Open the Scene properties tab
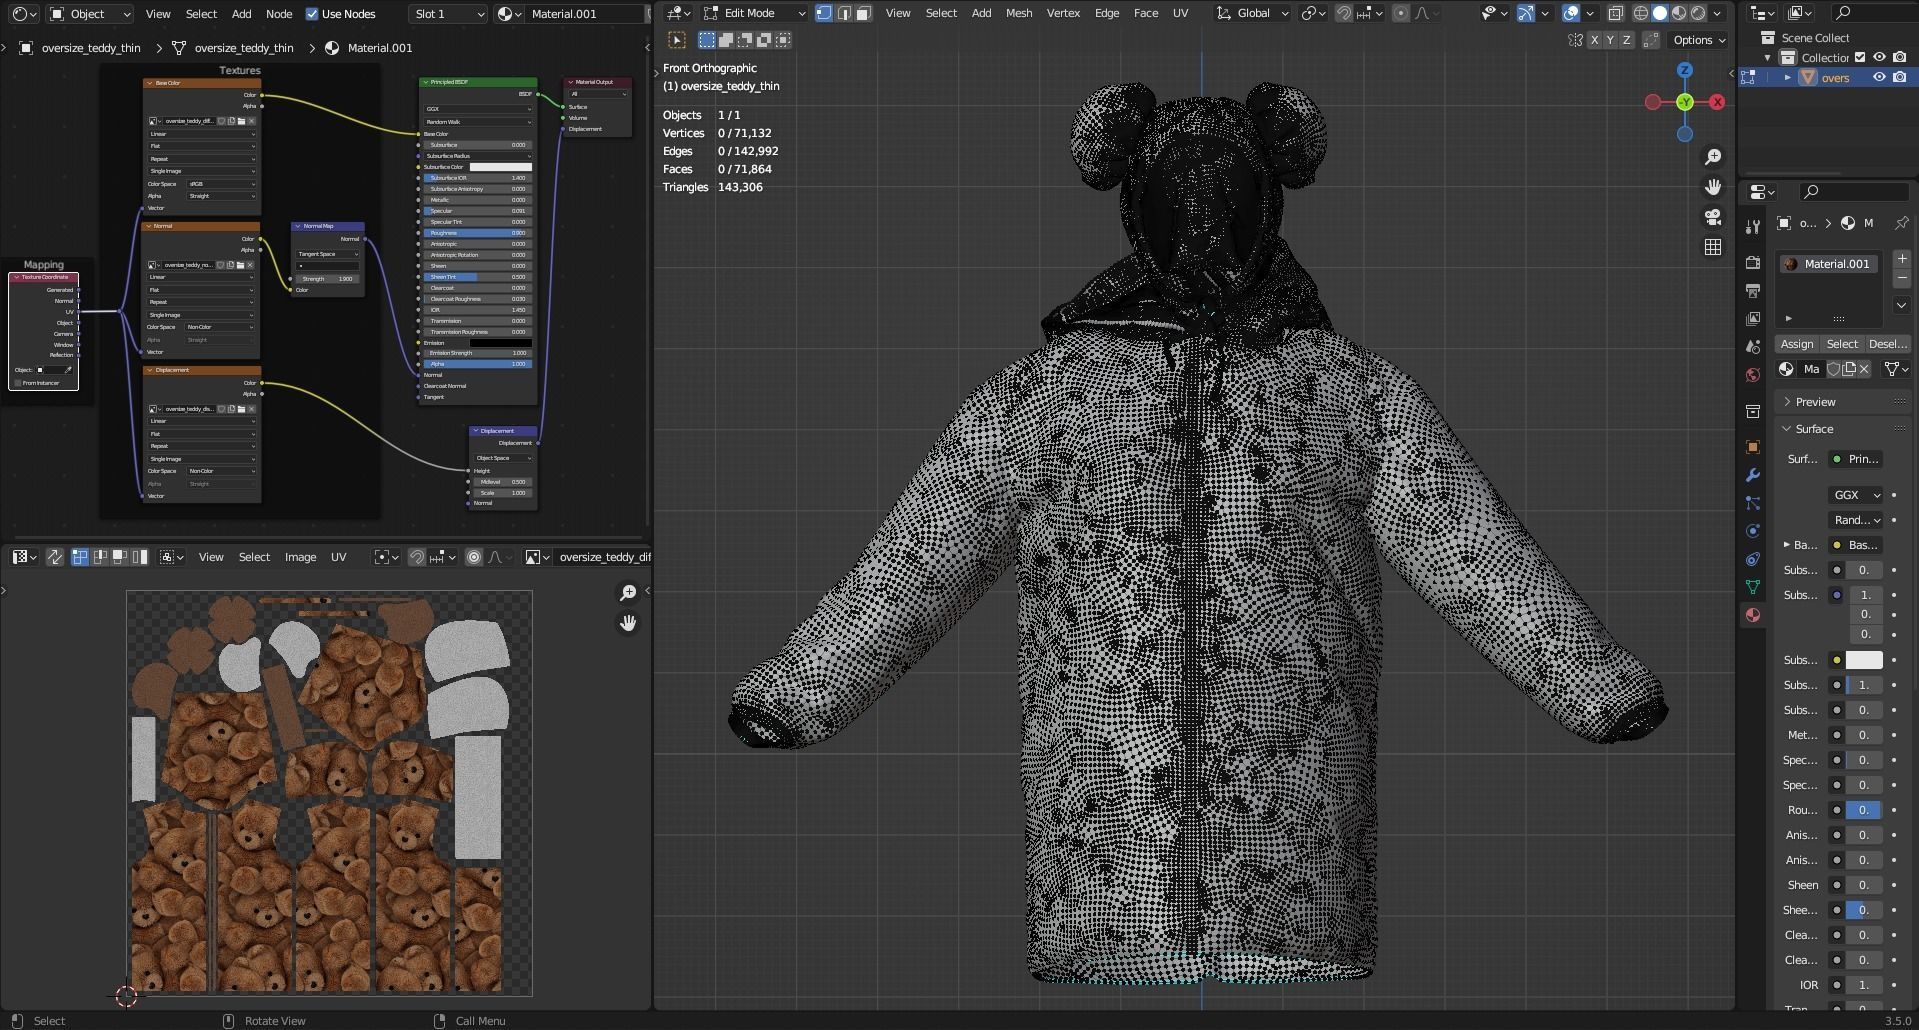 click(x=1752, y=346)
